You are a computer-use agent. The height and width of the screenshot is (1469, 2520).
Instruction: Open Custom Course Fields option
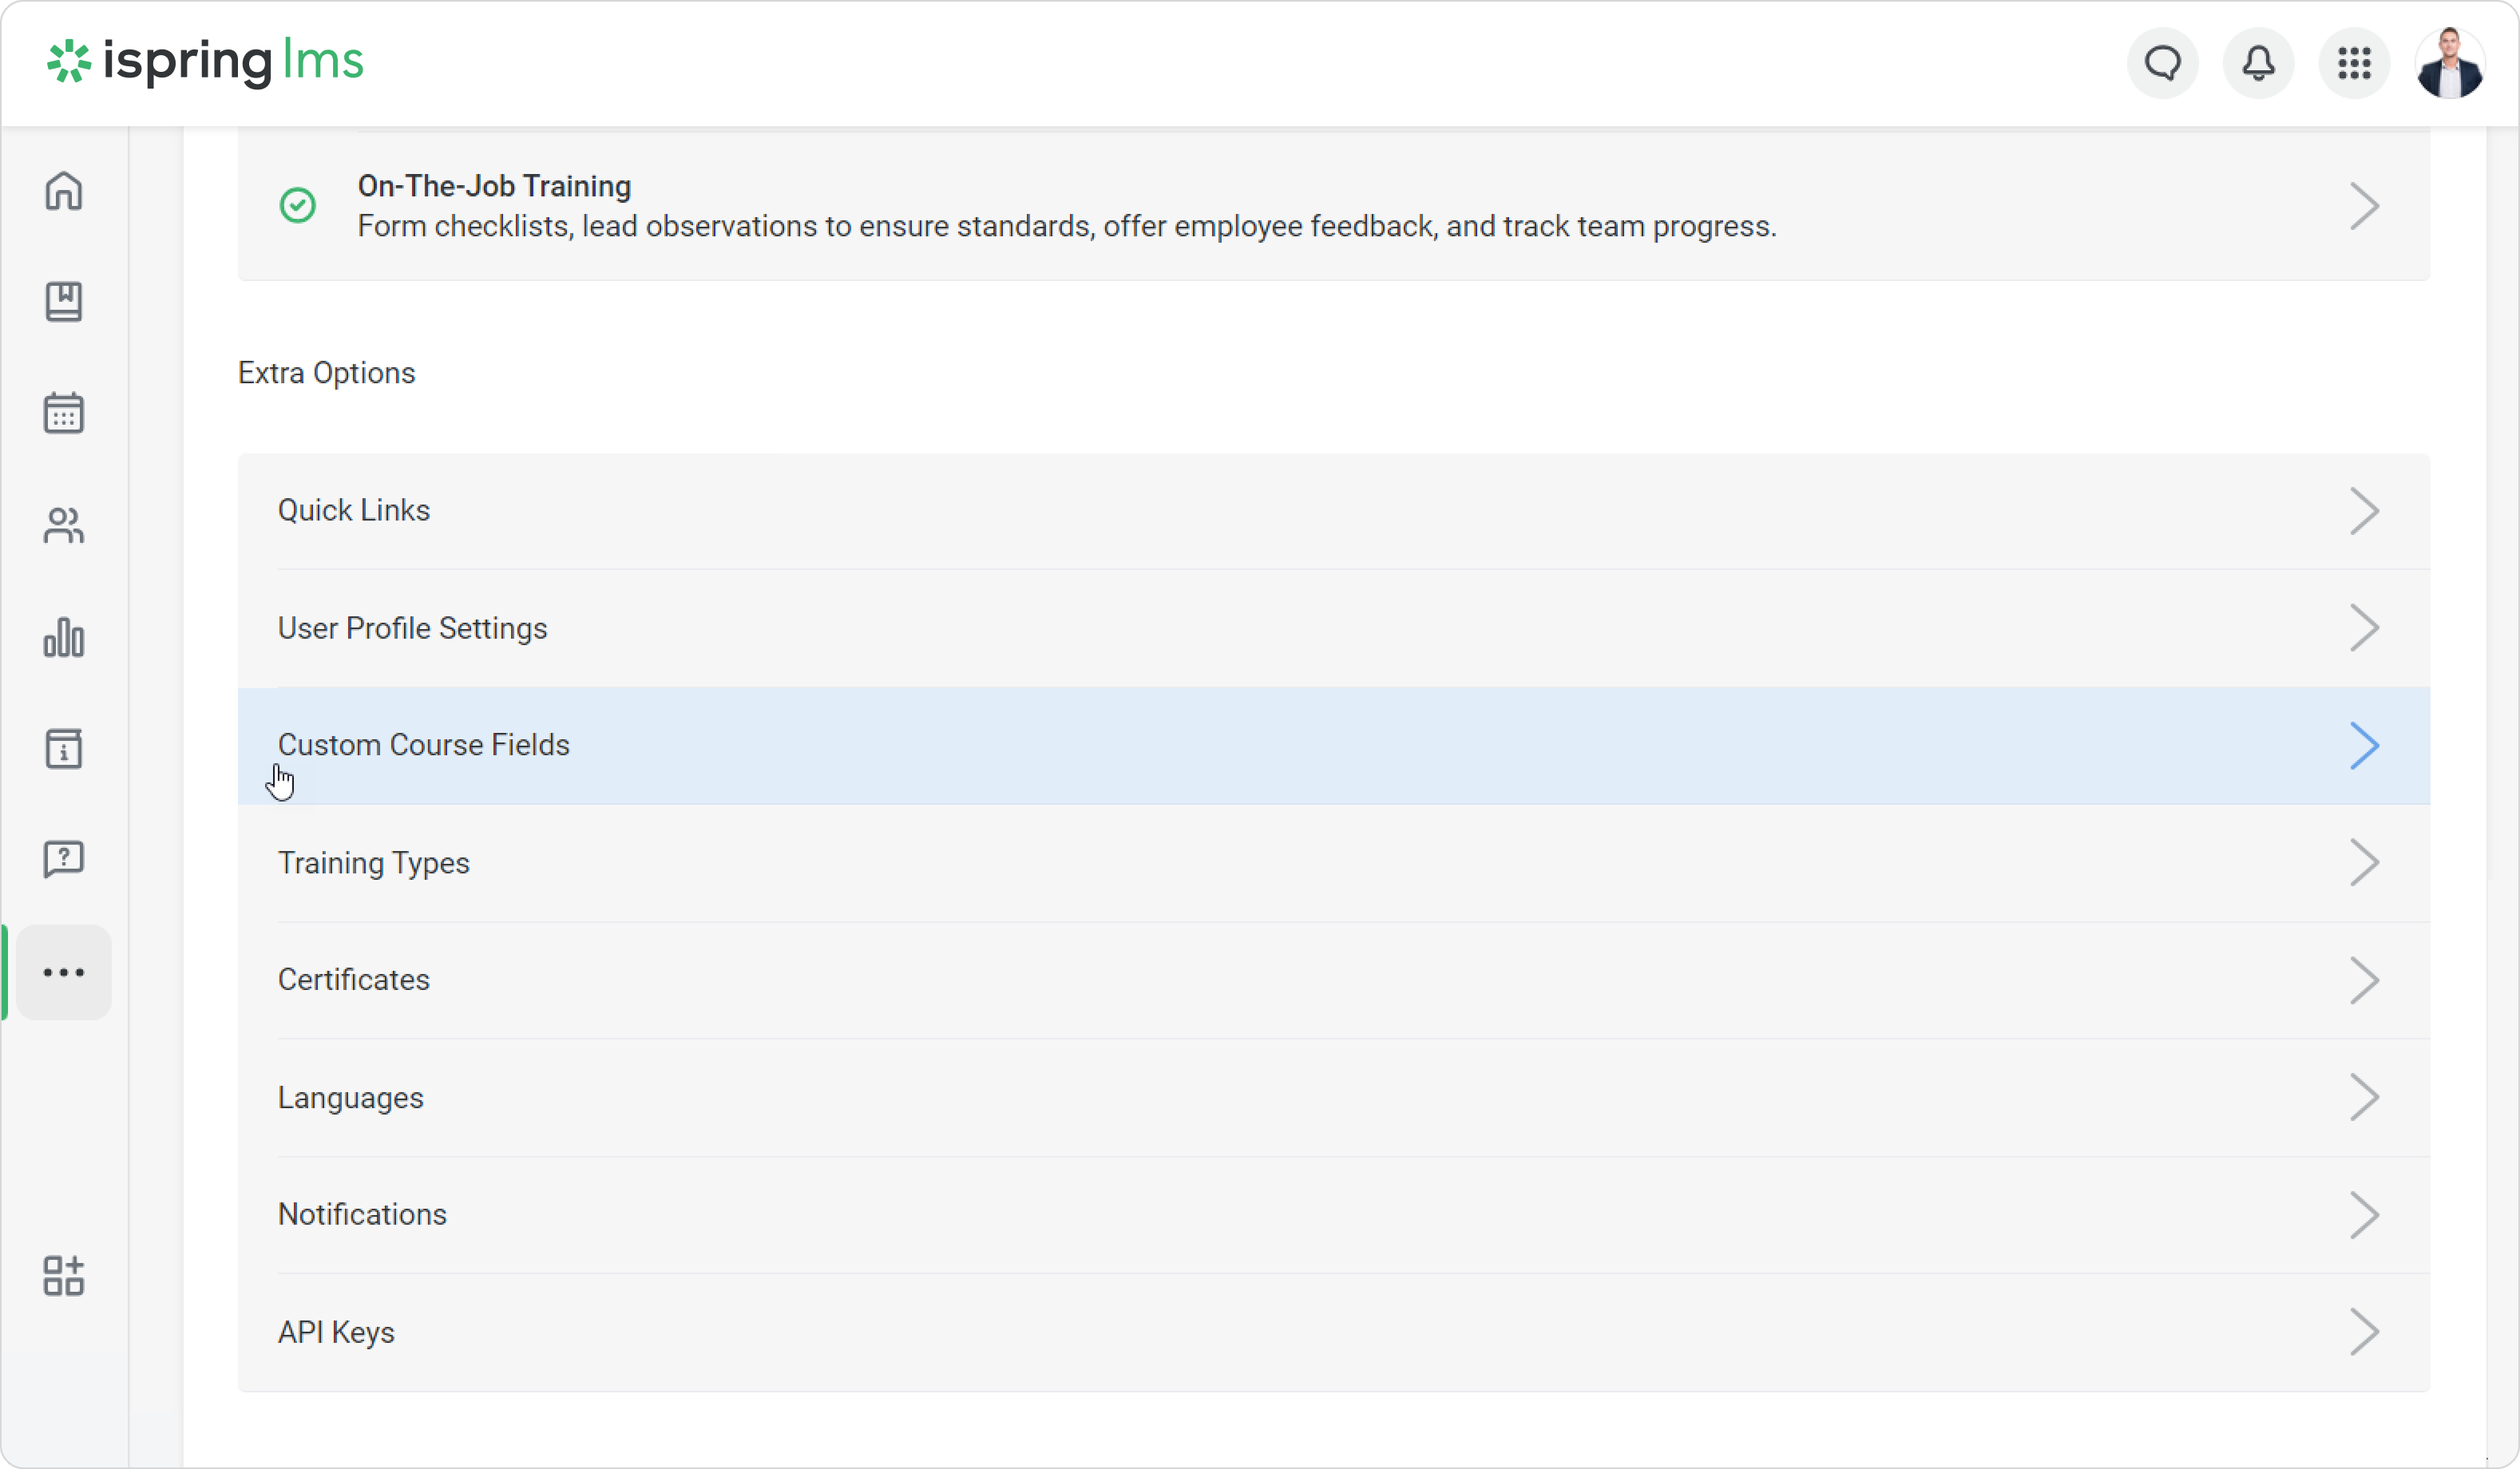click(424, 745)
